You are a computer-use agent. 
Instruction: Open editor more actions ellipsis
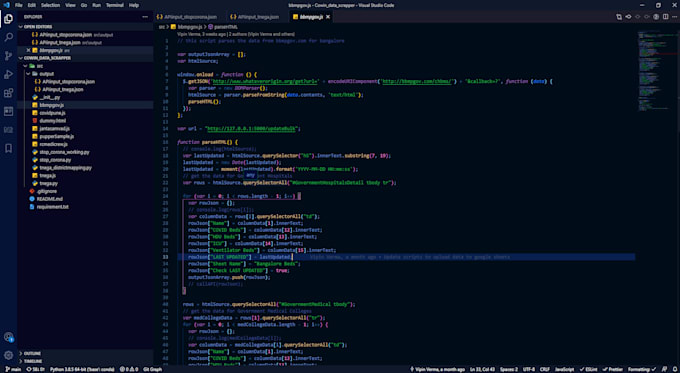coord(674,17)
